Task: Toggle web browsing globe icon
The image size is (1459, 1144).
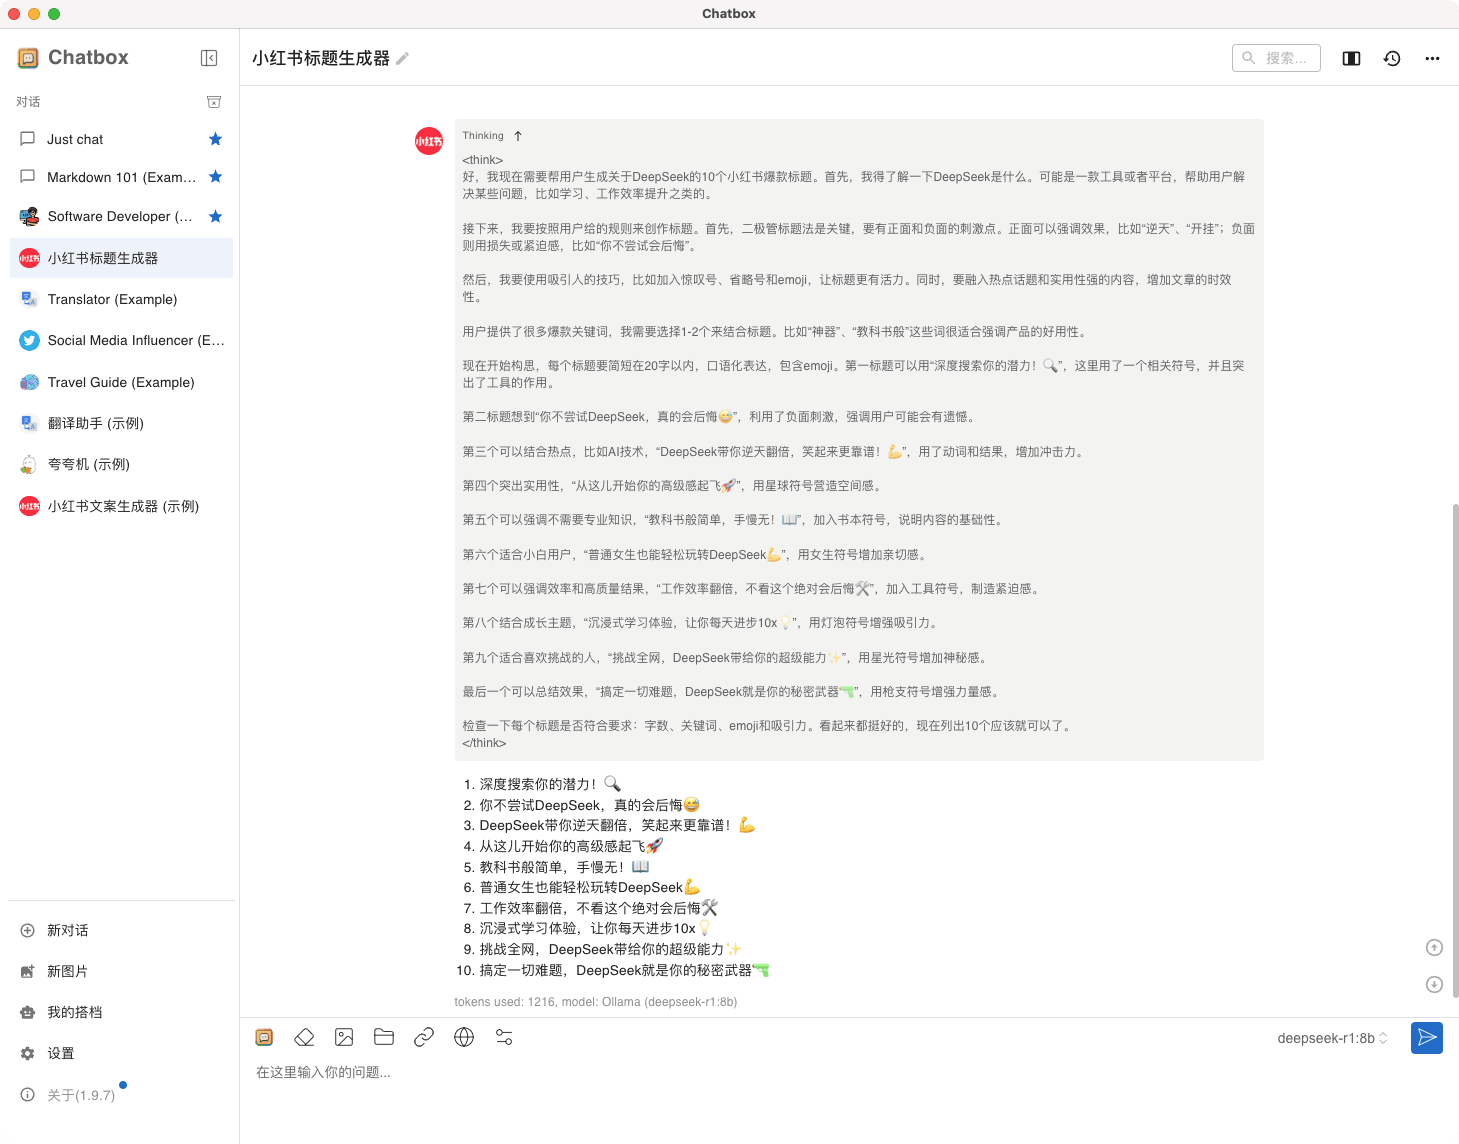Action: point(464,1037)
